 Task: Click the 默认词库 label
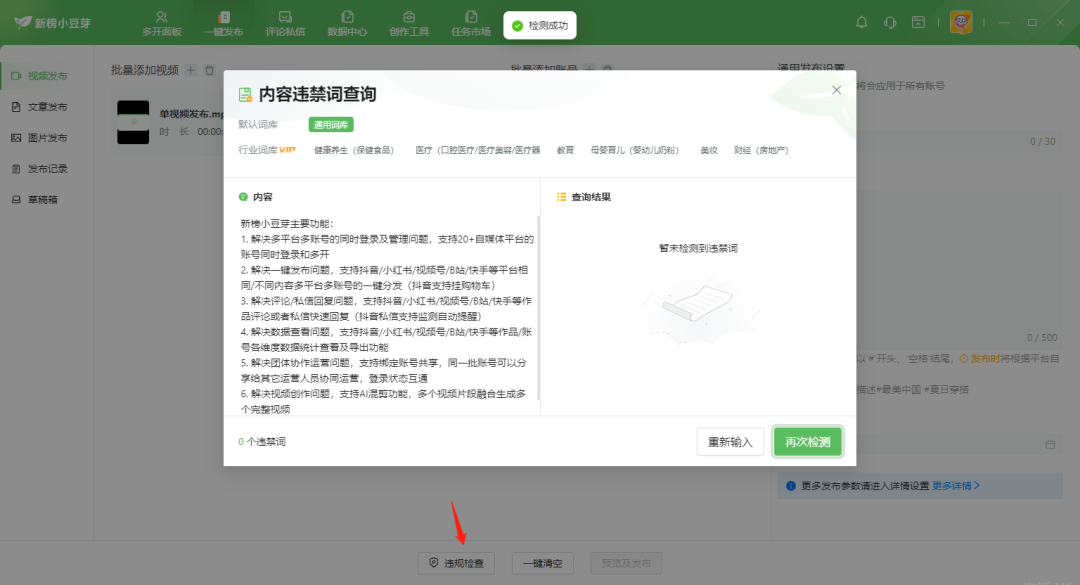click(x=258, y=125)
